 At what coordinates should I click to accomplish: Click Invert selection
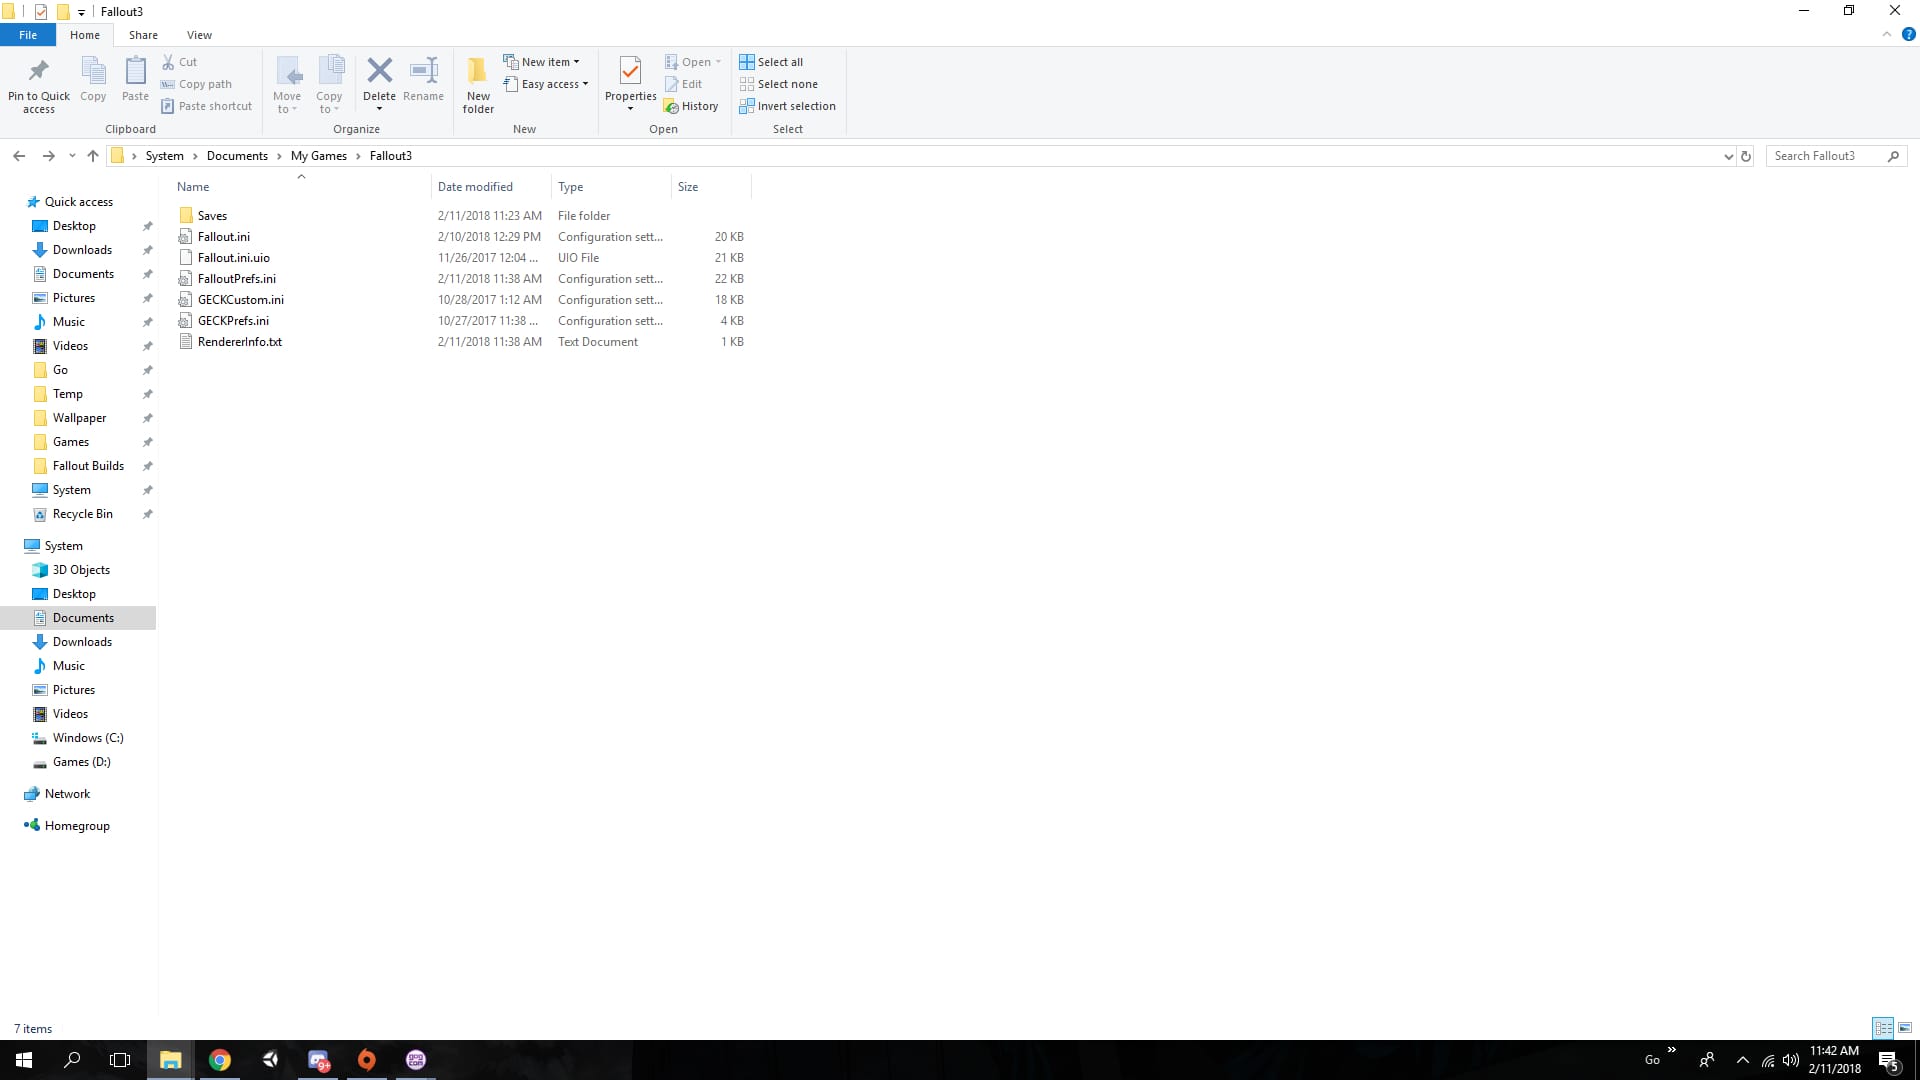point(788,106)
